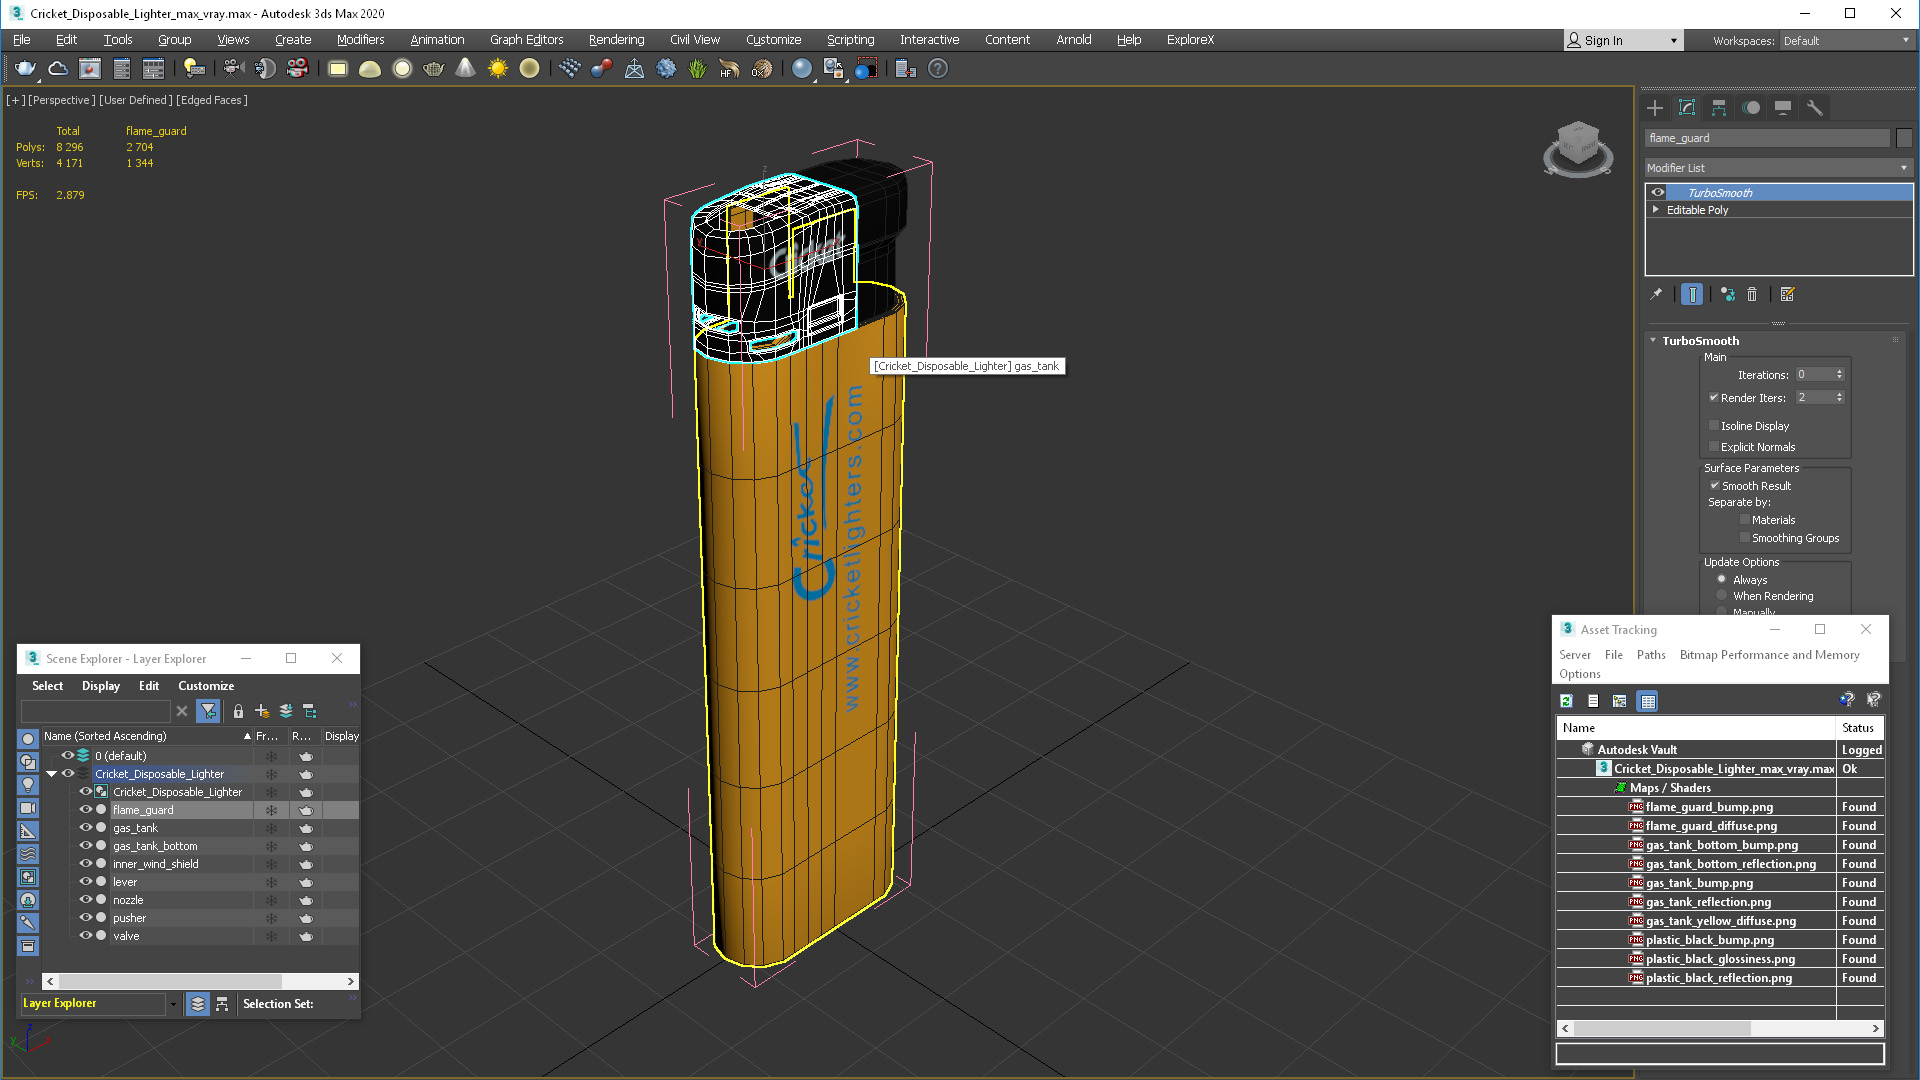Toggle Show End Result button
The height and width of the screenshot is (1080, 1920).
tap(1692, 294)
